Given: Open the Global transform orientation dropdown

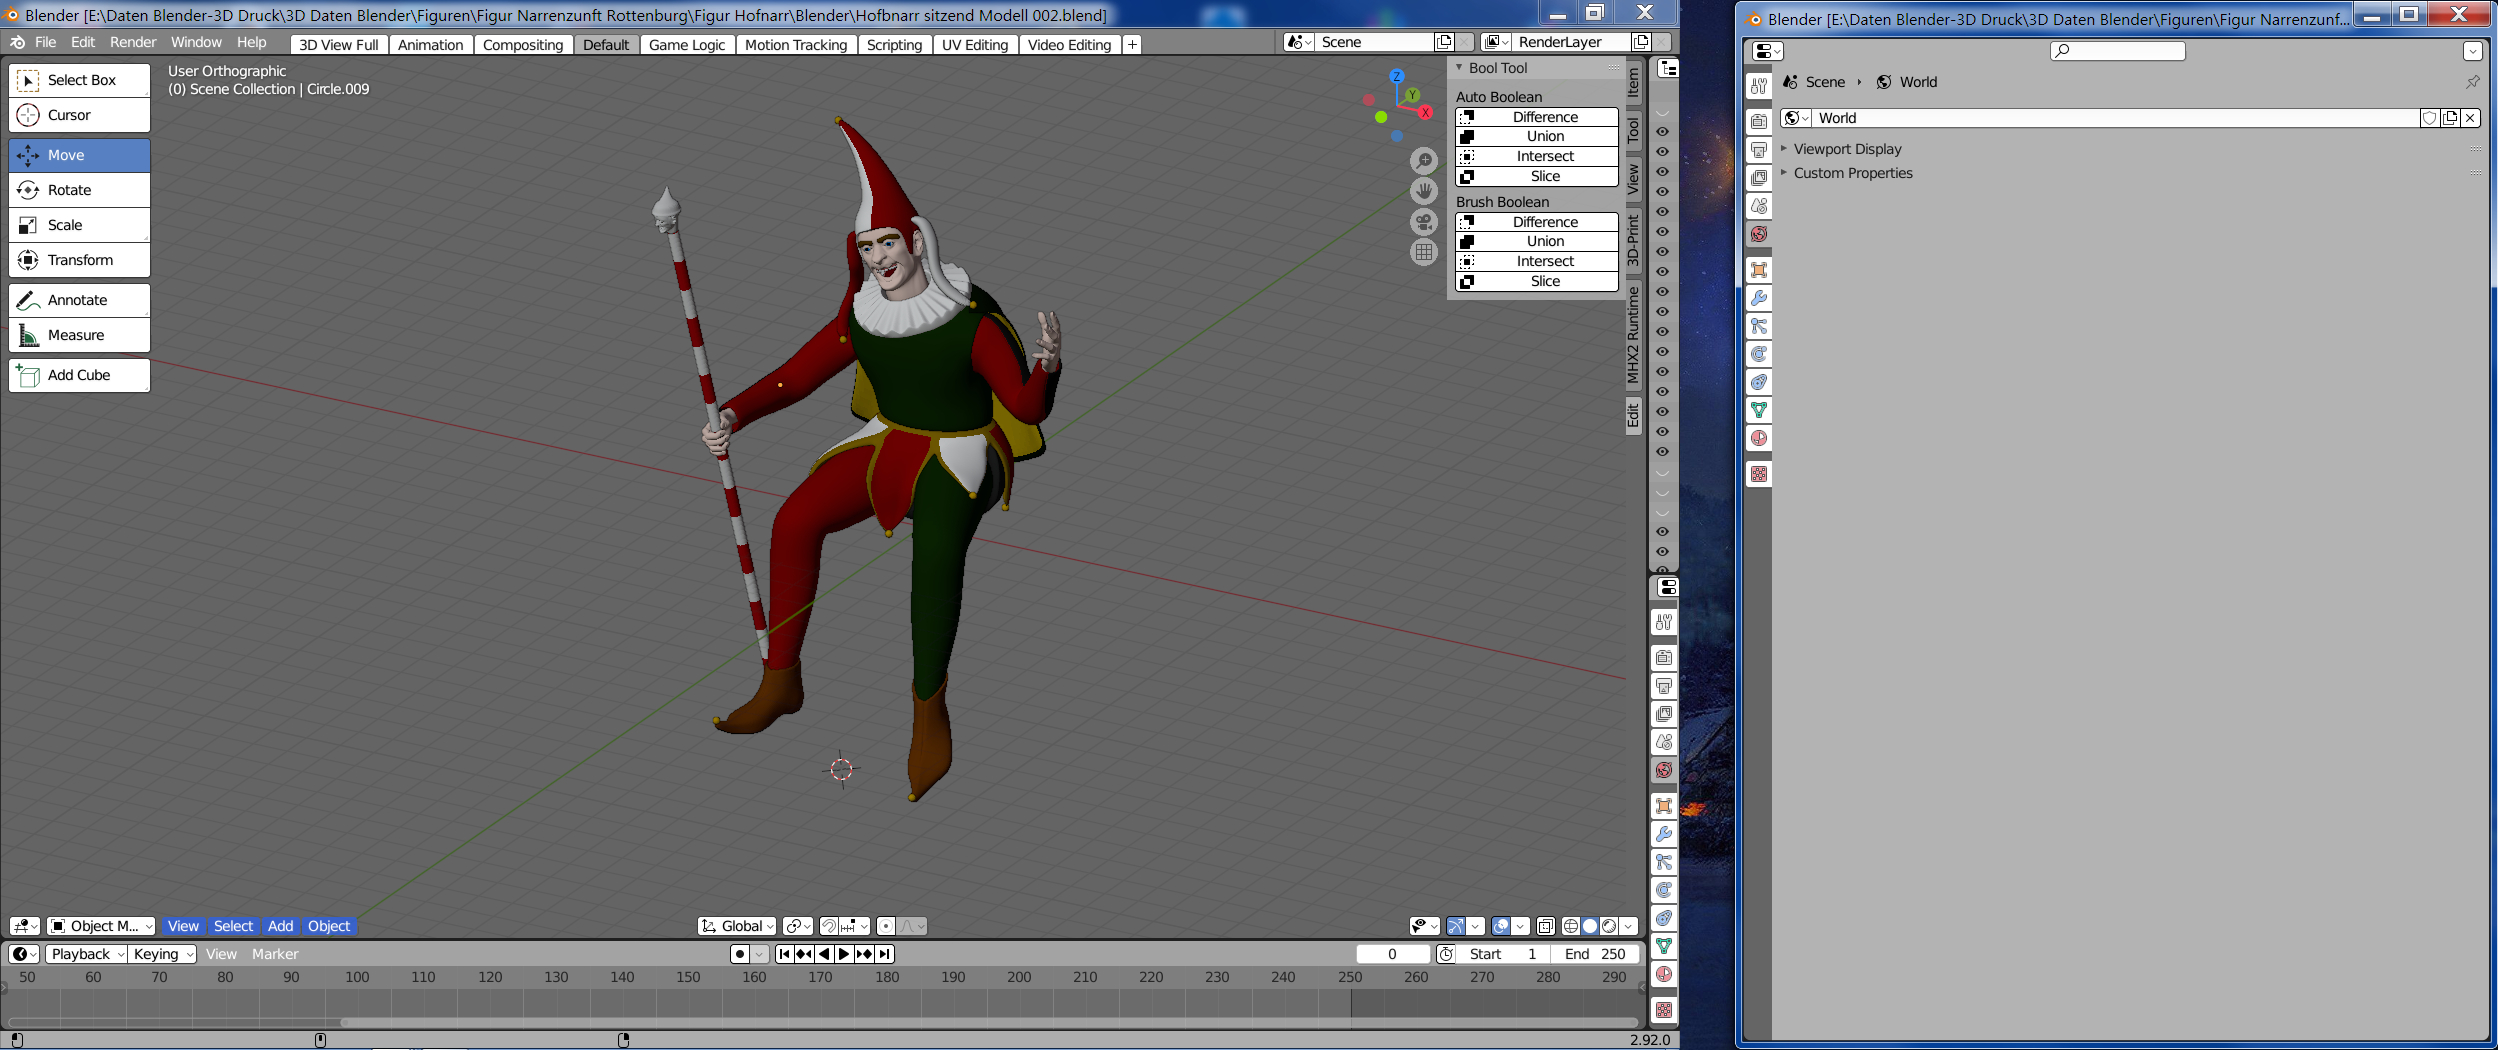Looking at the screenshot, I should (737, 926).
